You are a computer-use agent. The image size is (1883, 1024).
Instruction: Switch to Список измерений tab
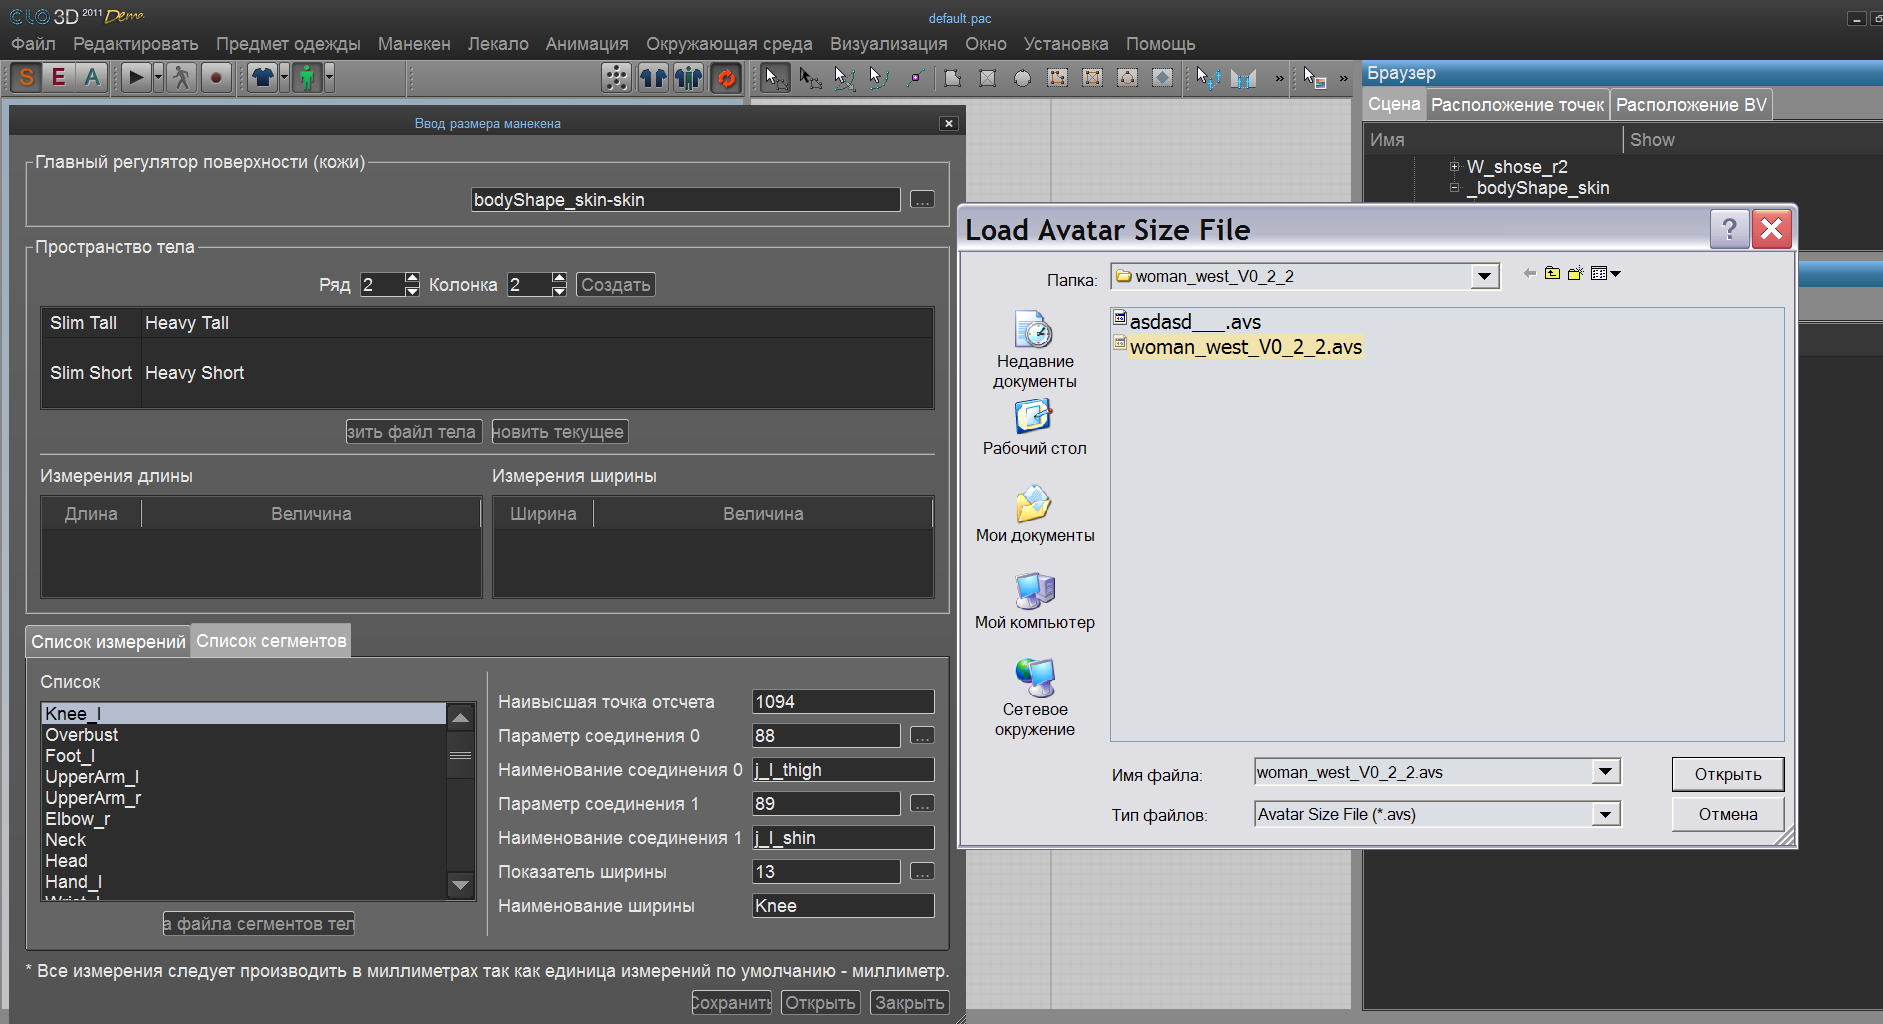(x=108, y=642)
